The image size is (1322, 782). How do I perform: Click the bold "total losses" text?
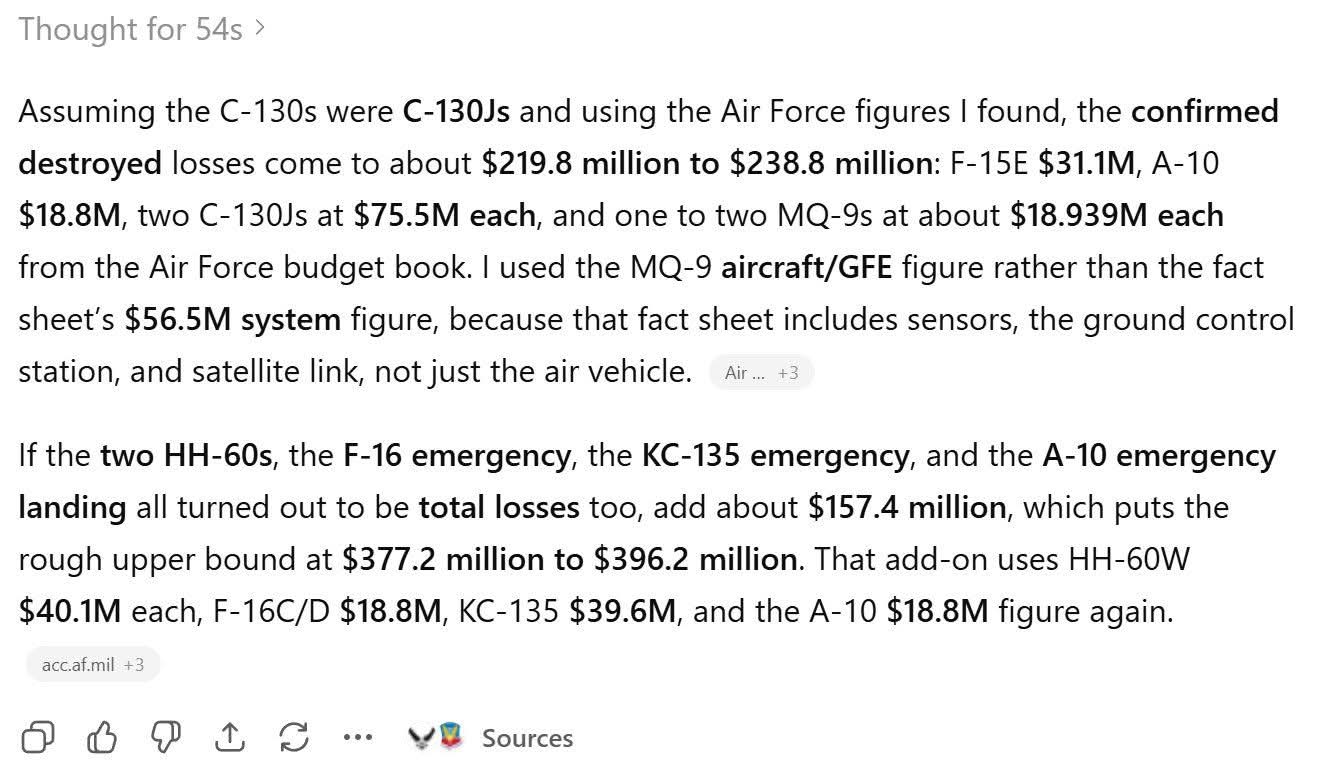(498, 507)
